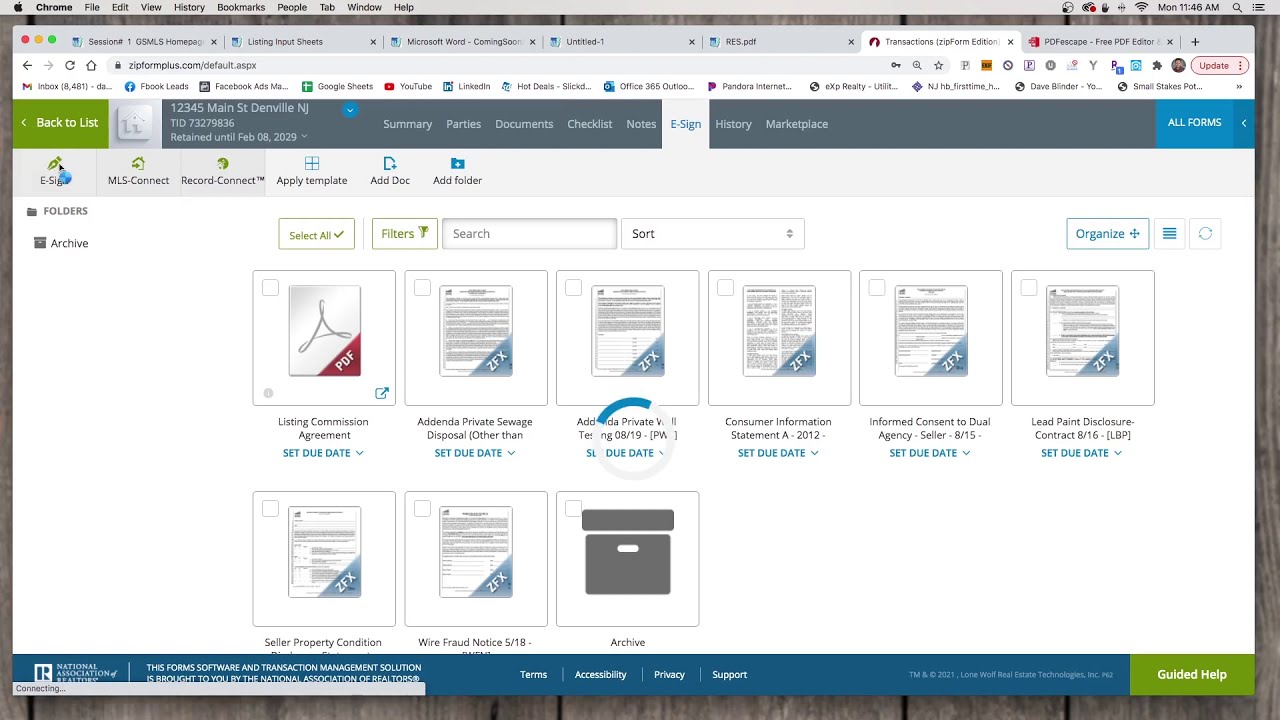The width and height of the screenshot is (1280, 720).
Task: Open a new browser tab
Action: click(1195, 42)
